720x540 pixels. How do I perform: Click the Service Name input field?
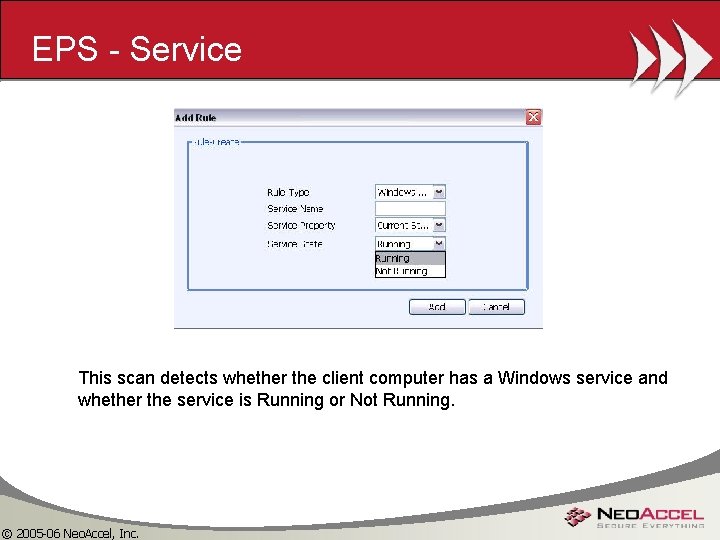pos(410,208)
